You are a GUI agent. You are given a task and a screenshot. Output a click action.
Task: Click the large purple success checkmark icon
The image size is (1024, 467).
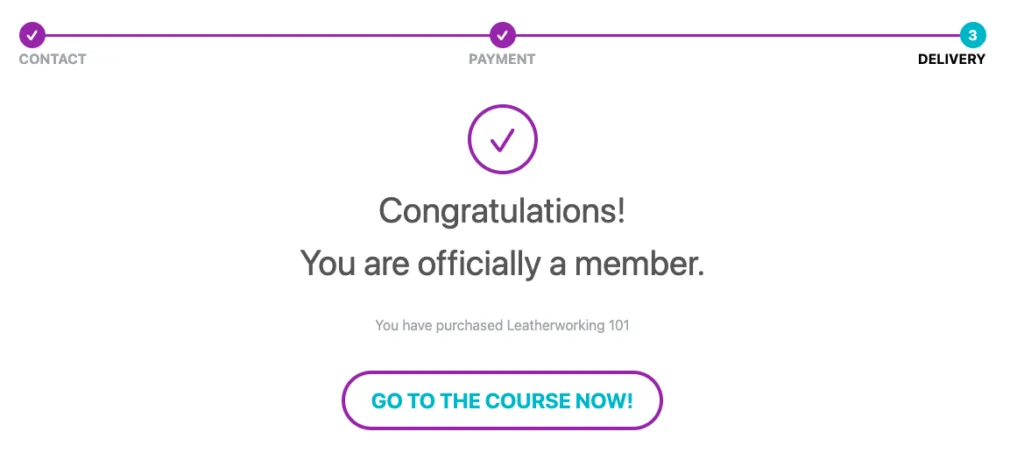tap(502, 139)
